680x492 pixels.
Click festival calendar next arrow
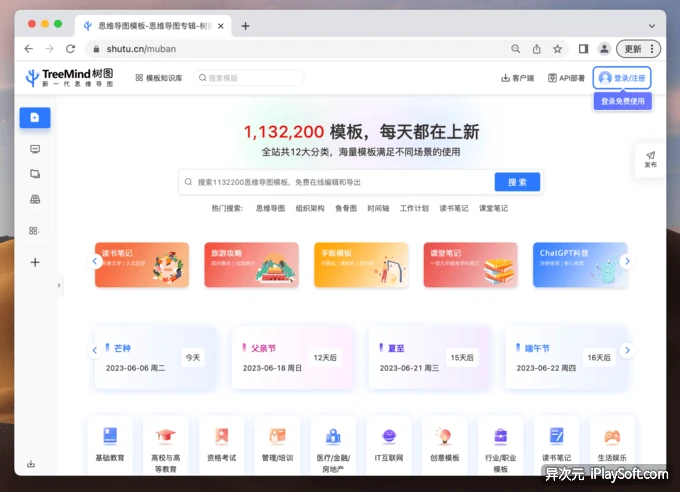tap(627, 351)
